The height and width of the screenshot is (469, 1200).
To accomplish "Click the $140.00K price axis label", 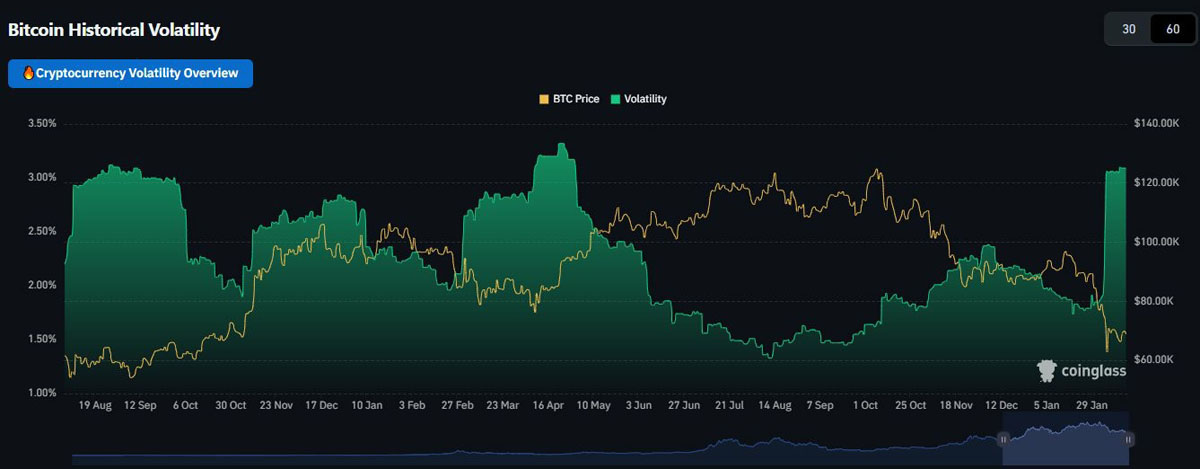I will point(1160,124).
